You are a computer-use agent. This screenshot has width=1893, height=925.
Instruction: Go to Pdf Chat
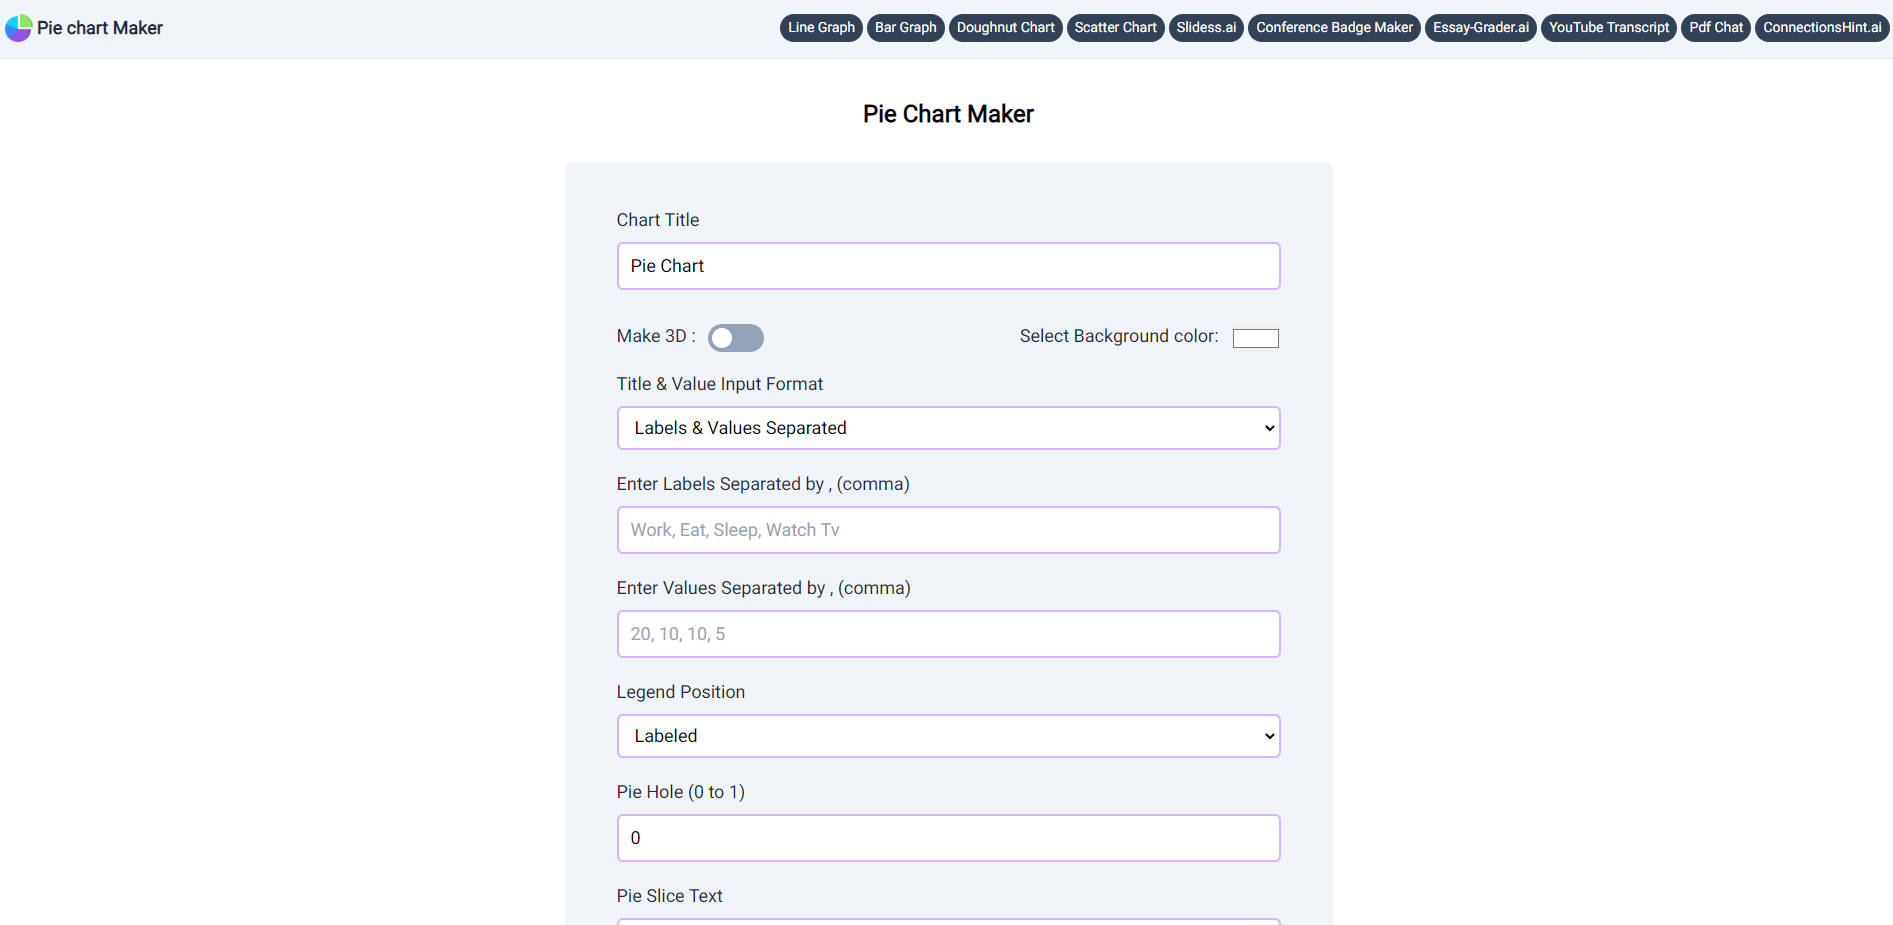point(1715,28)
